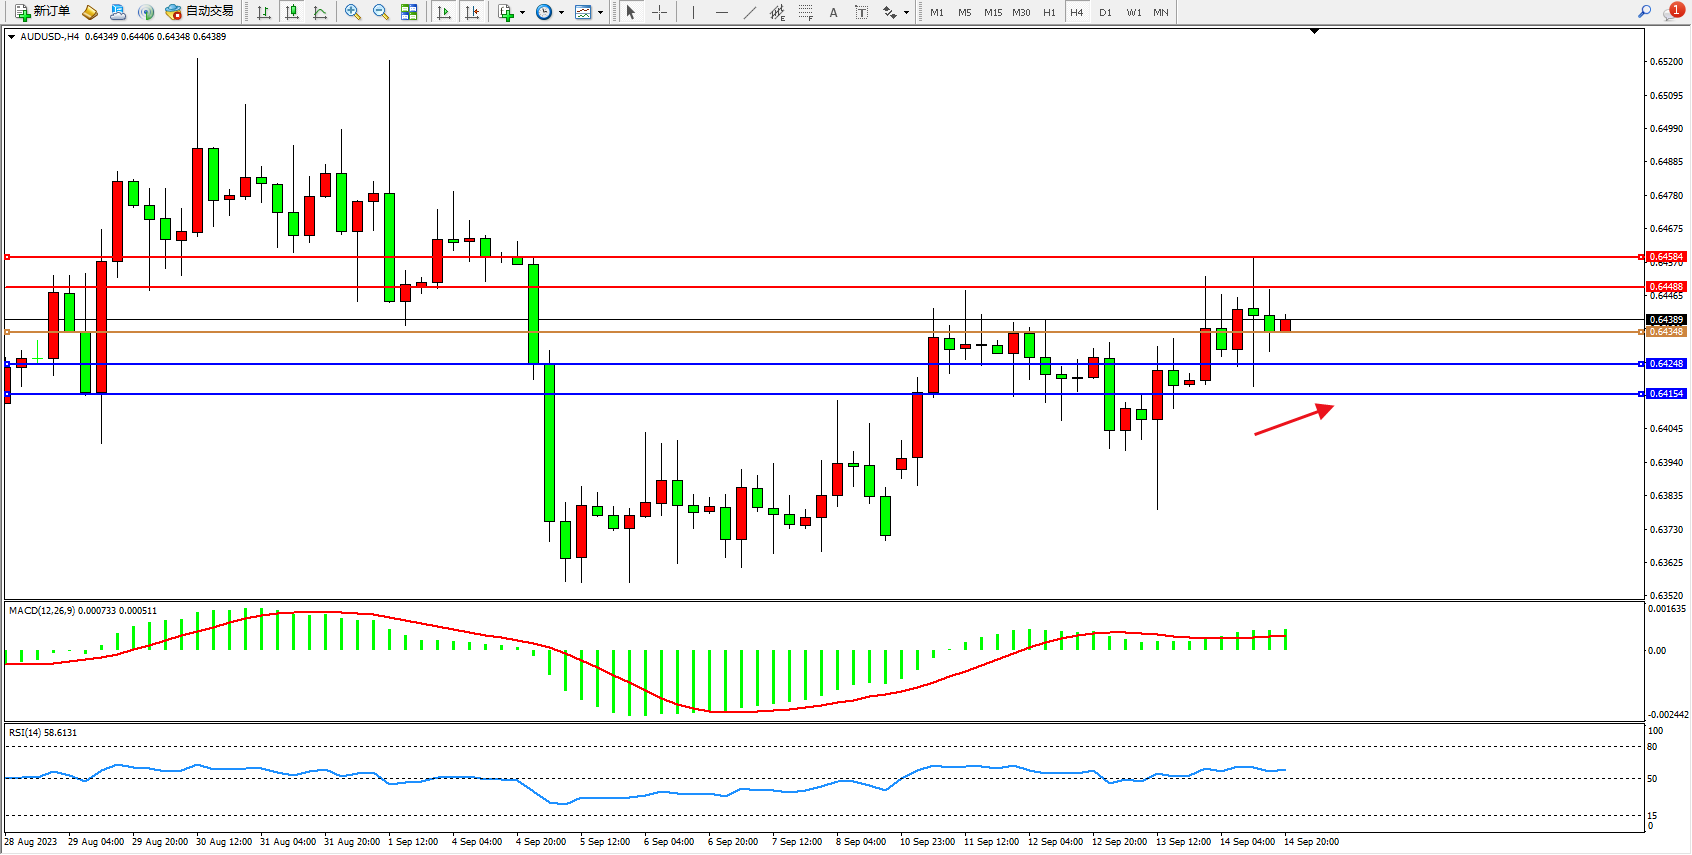
Task: Open the indicators list dropdown arrow
Action: 522,13
